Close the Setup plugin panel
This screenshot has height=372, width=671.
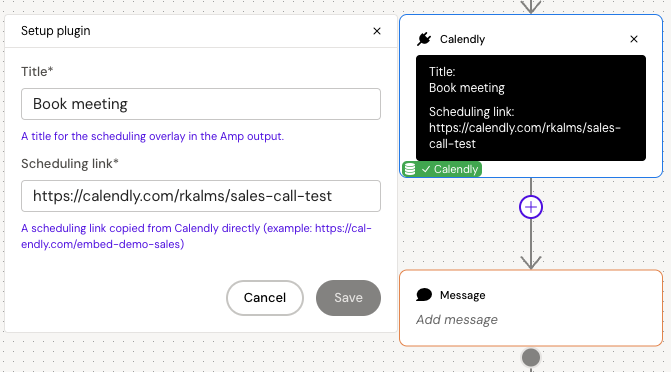pyautogui.click(x=377, y=31)
